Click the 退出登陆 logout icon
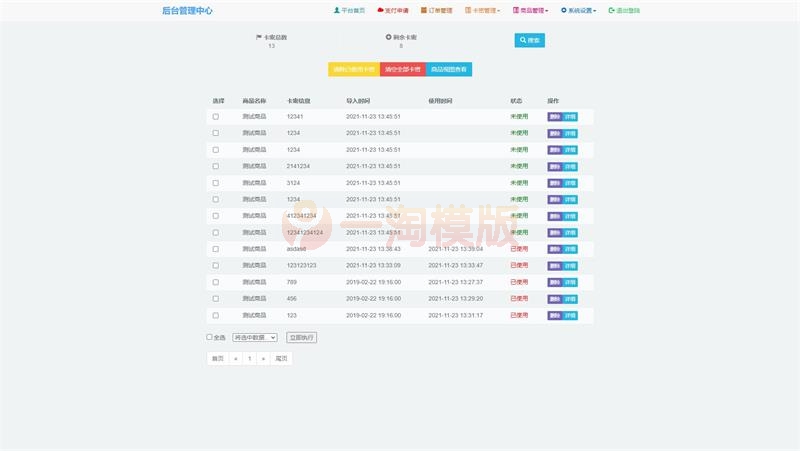800x451 pixels. tap(611, 10)
